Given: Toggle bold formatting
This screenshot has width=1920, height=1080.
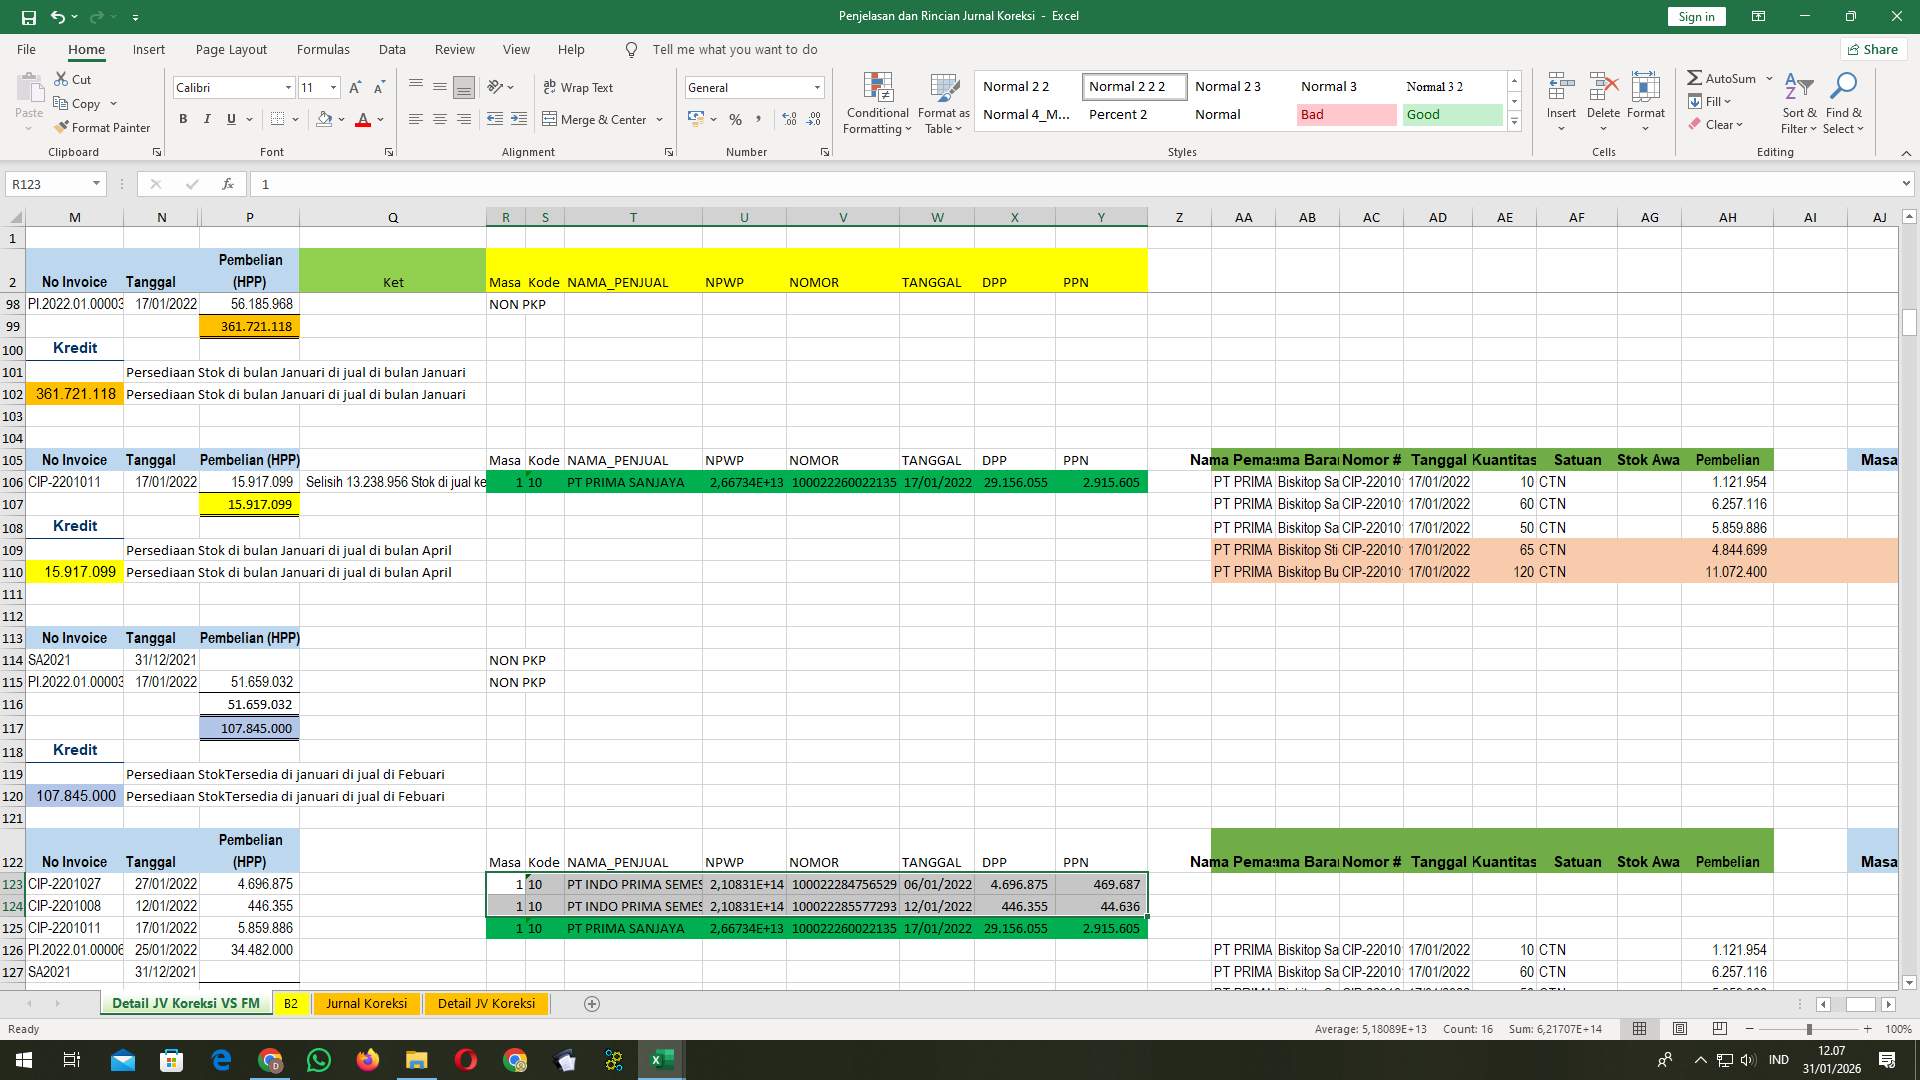Looking at the screenshot, I should click(x=183, y=118).
